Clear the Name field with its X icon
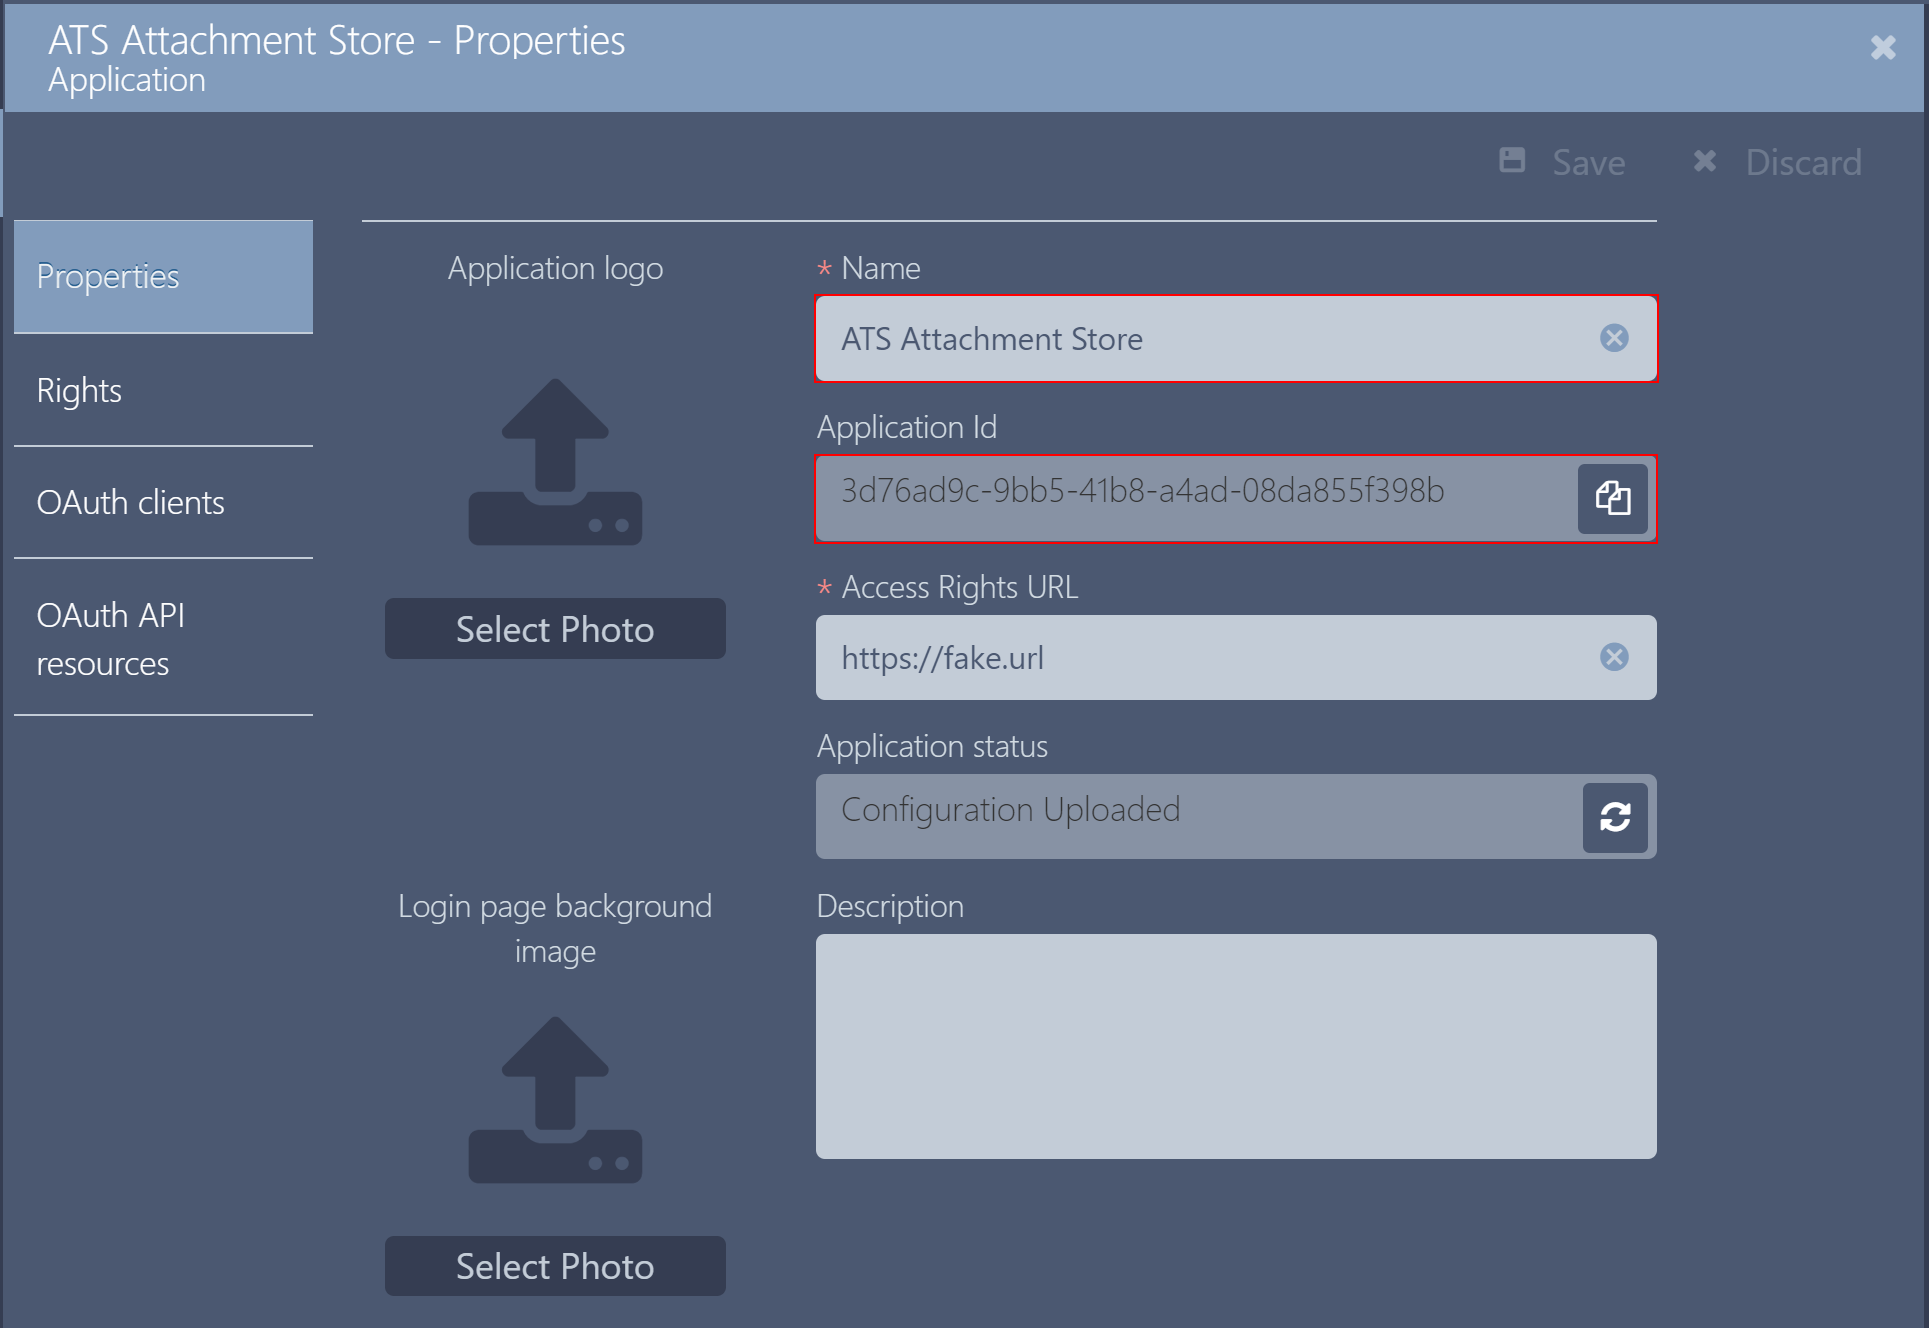1929x1328 pixels. point(1613,338)
